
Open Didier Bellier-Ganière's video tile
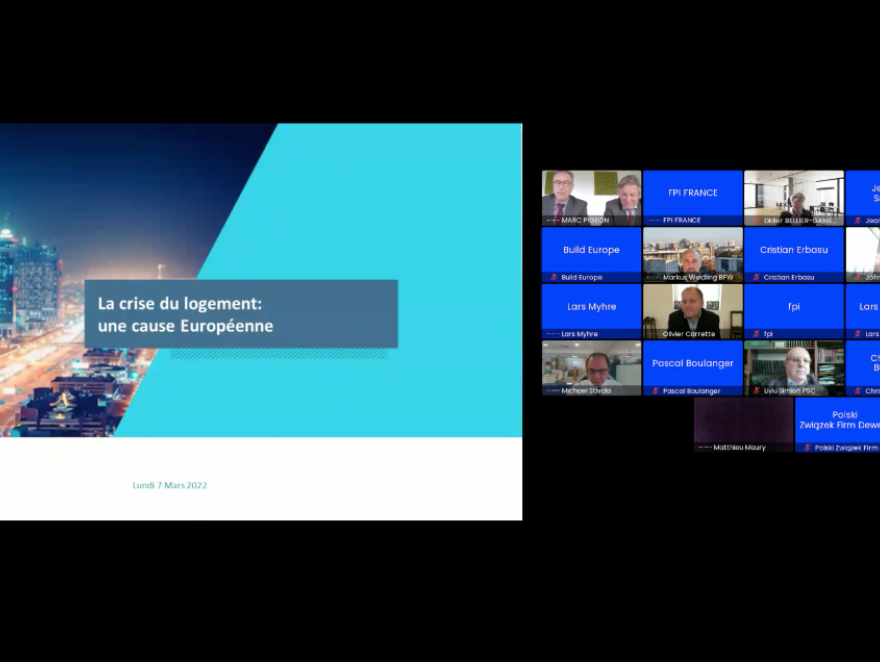click(794, 198)
